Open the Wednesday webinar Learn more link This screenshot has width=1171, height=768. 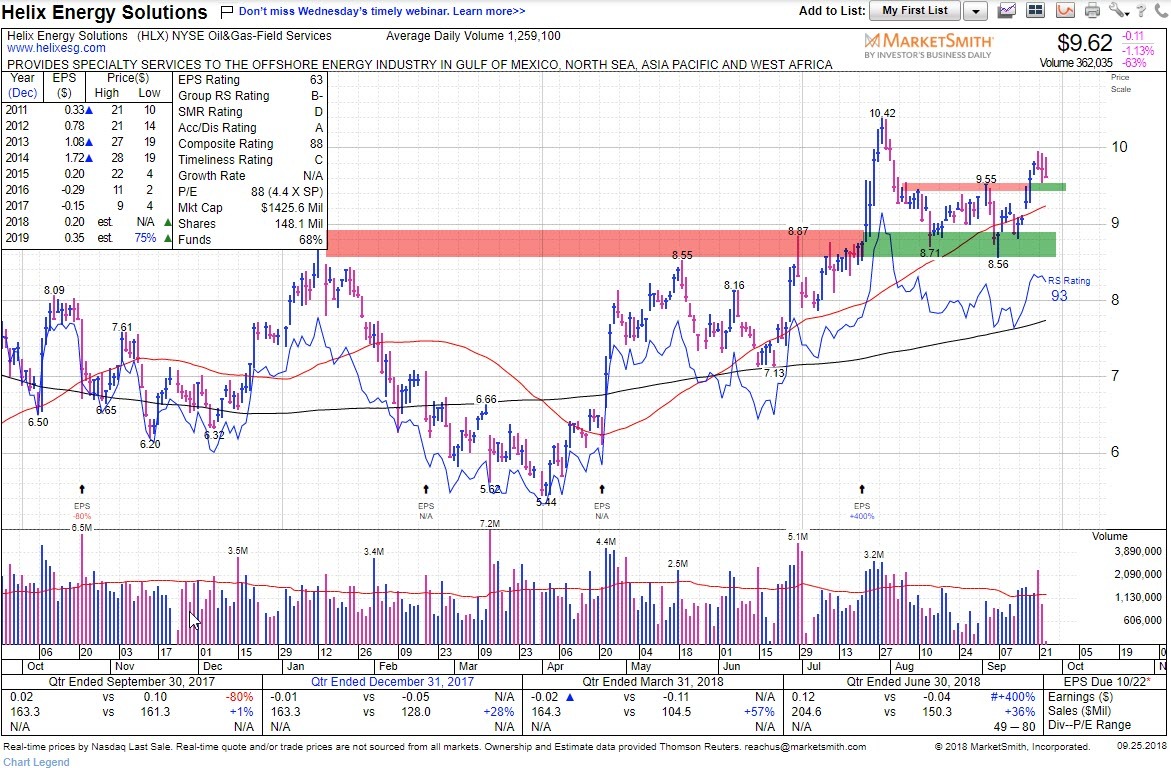[x=382, y=11]
